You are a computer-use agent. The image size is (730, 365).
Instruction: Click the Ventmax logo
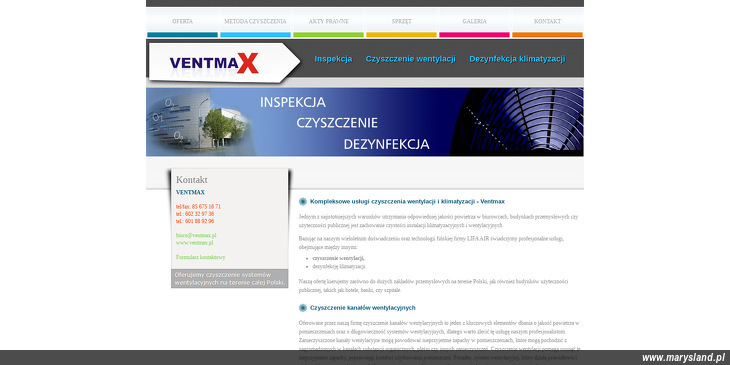(214, 63)
